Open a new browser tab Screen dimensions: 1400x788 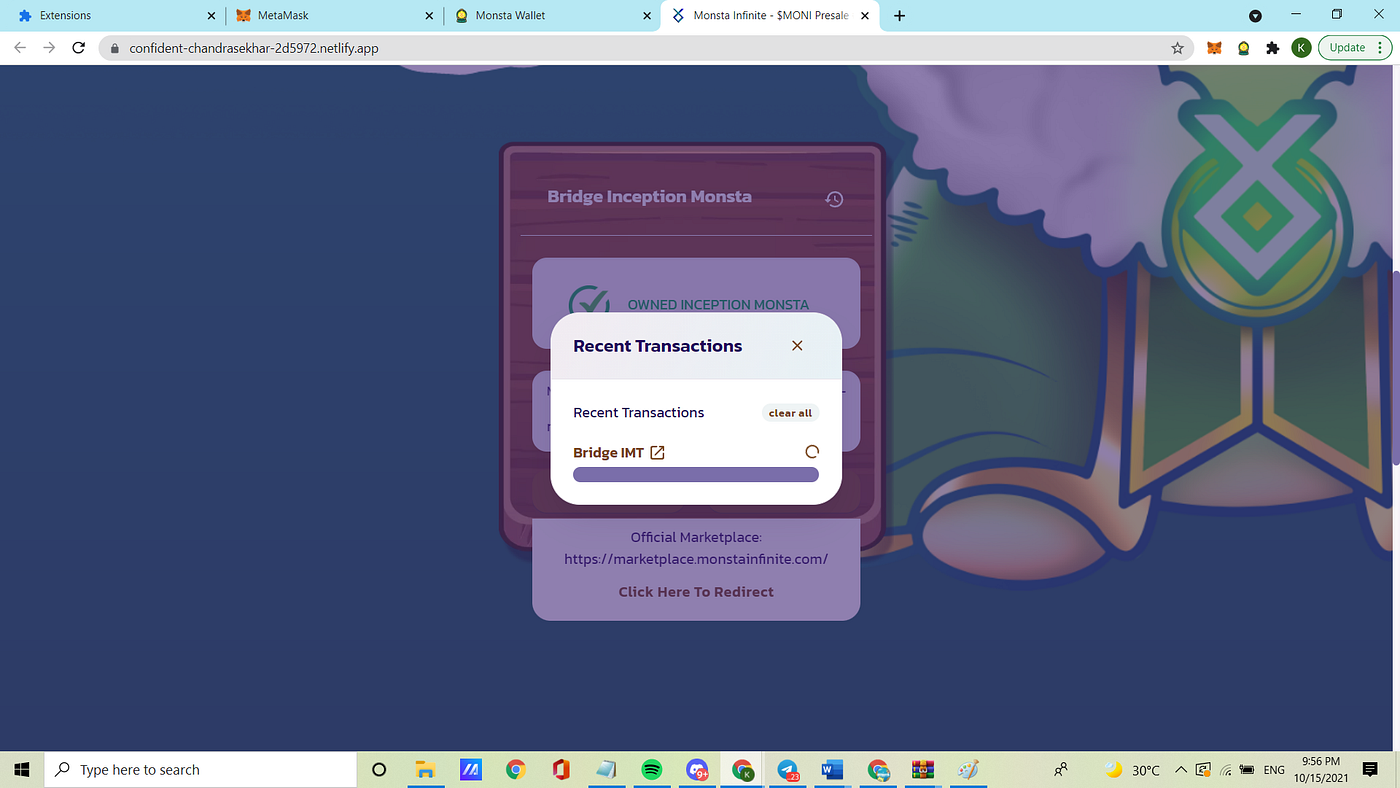click(899, 16)
